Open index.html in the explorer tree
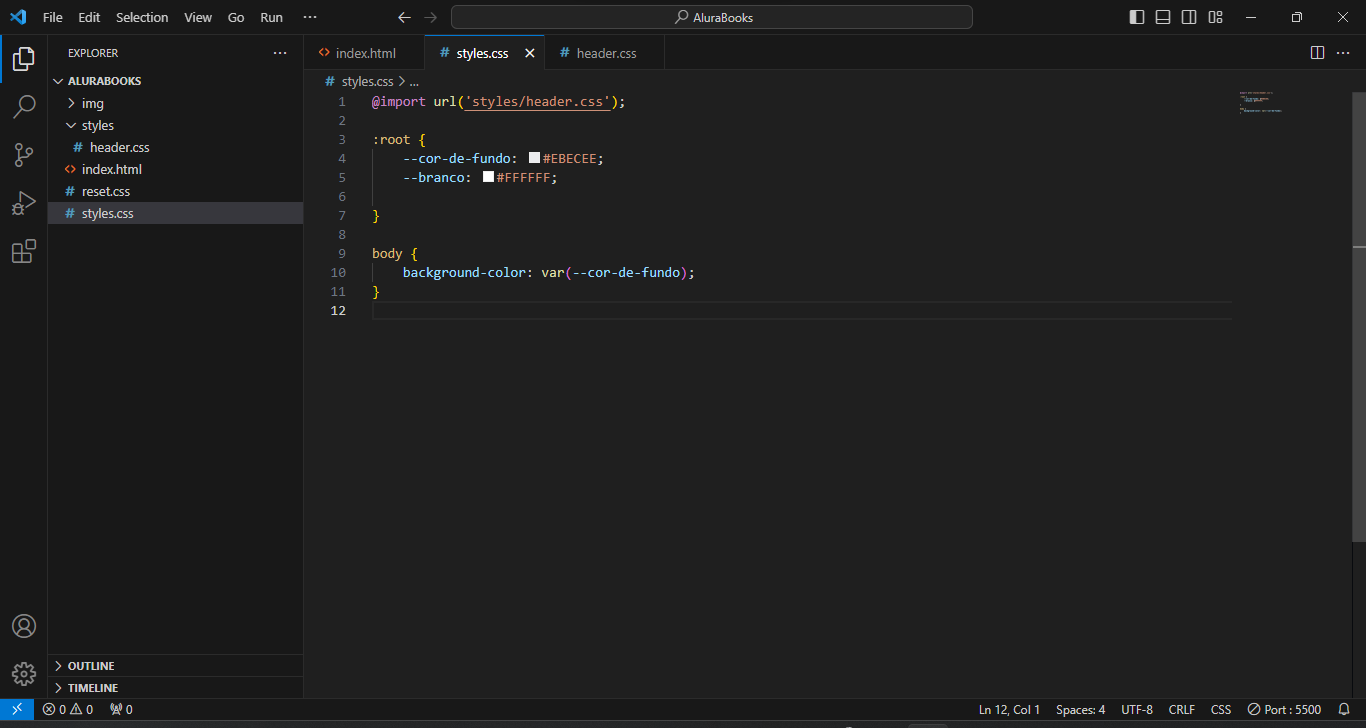 175,169
